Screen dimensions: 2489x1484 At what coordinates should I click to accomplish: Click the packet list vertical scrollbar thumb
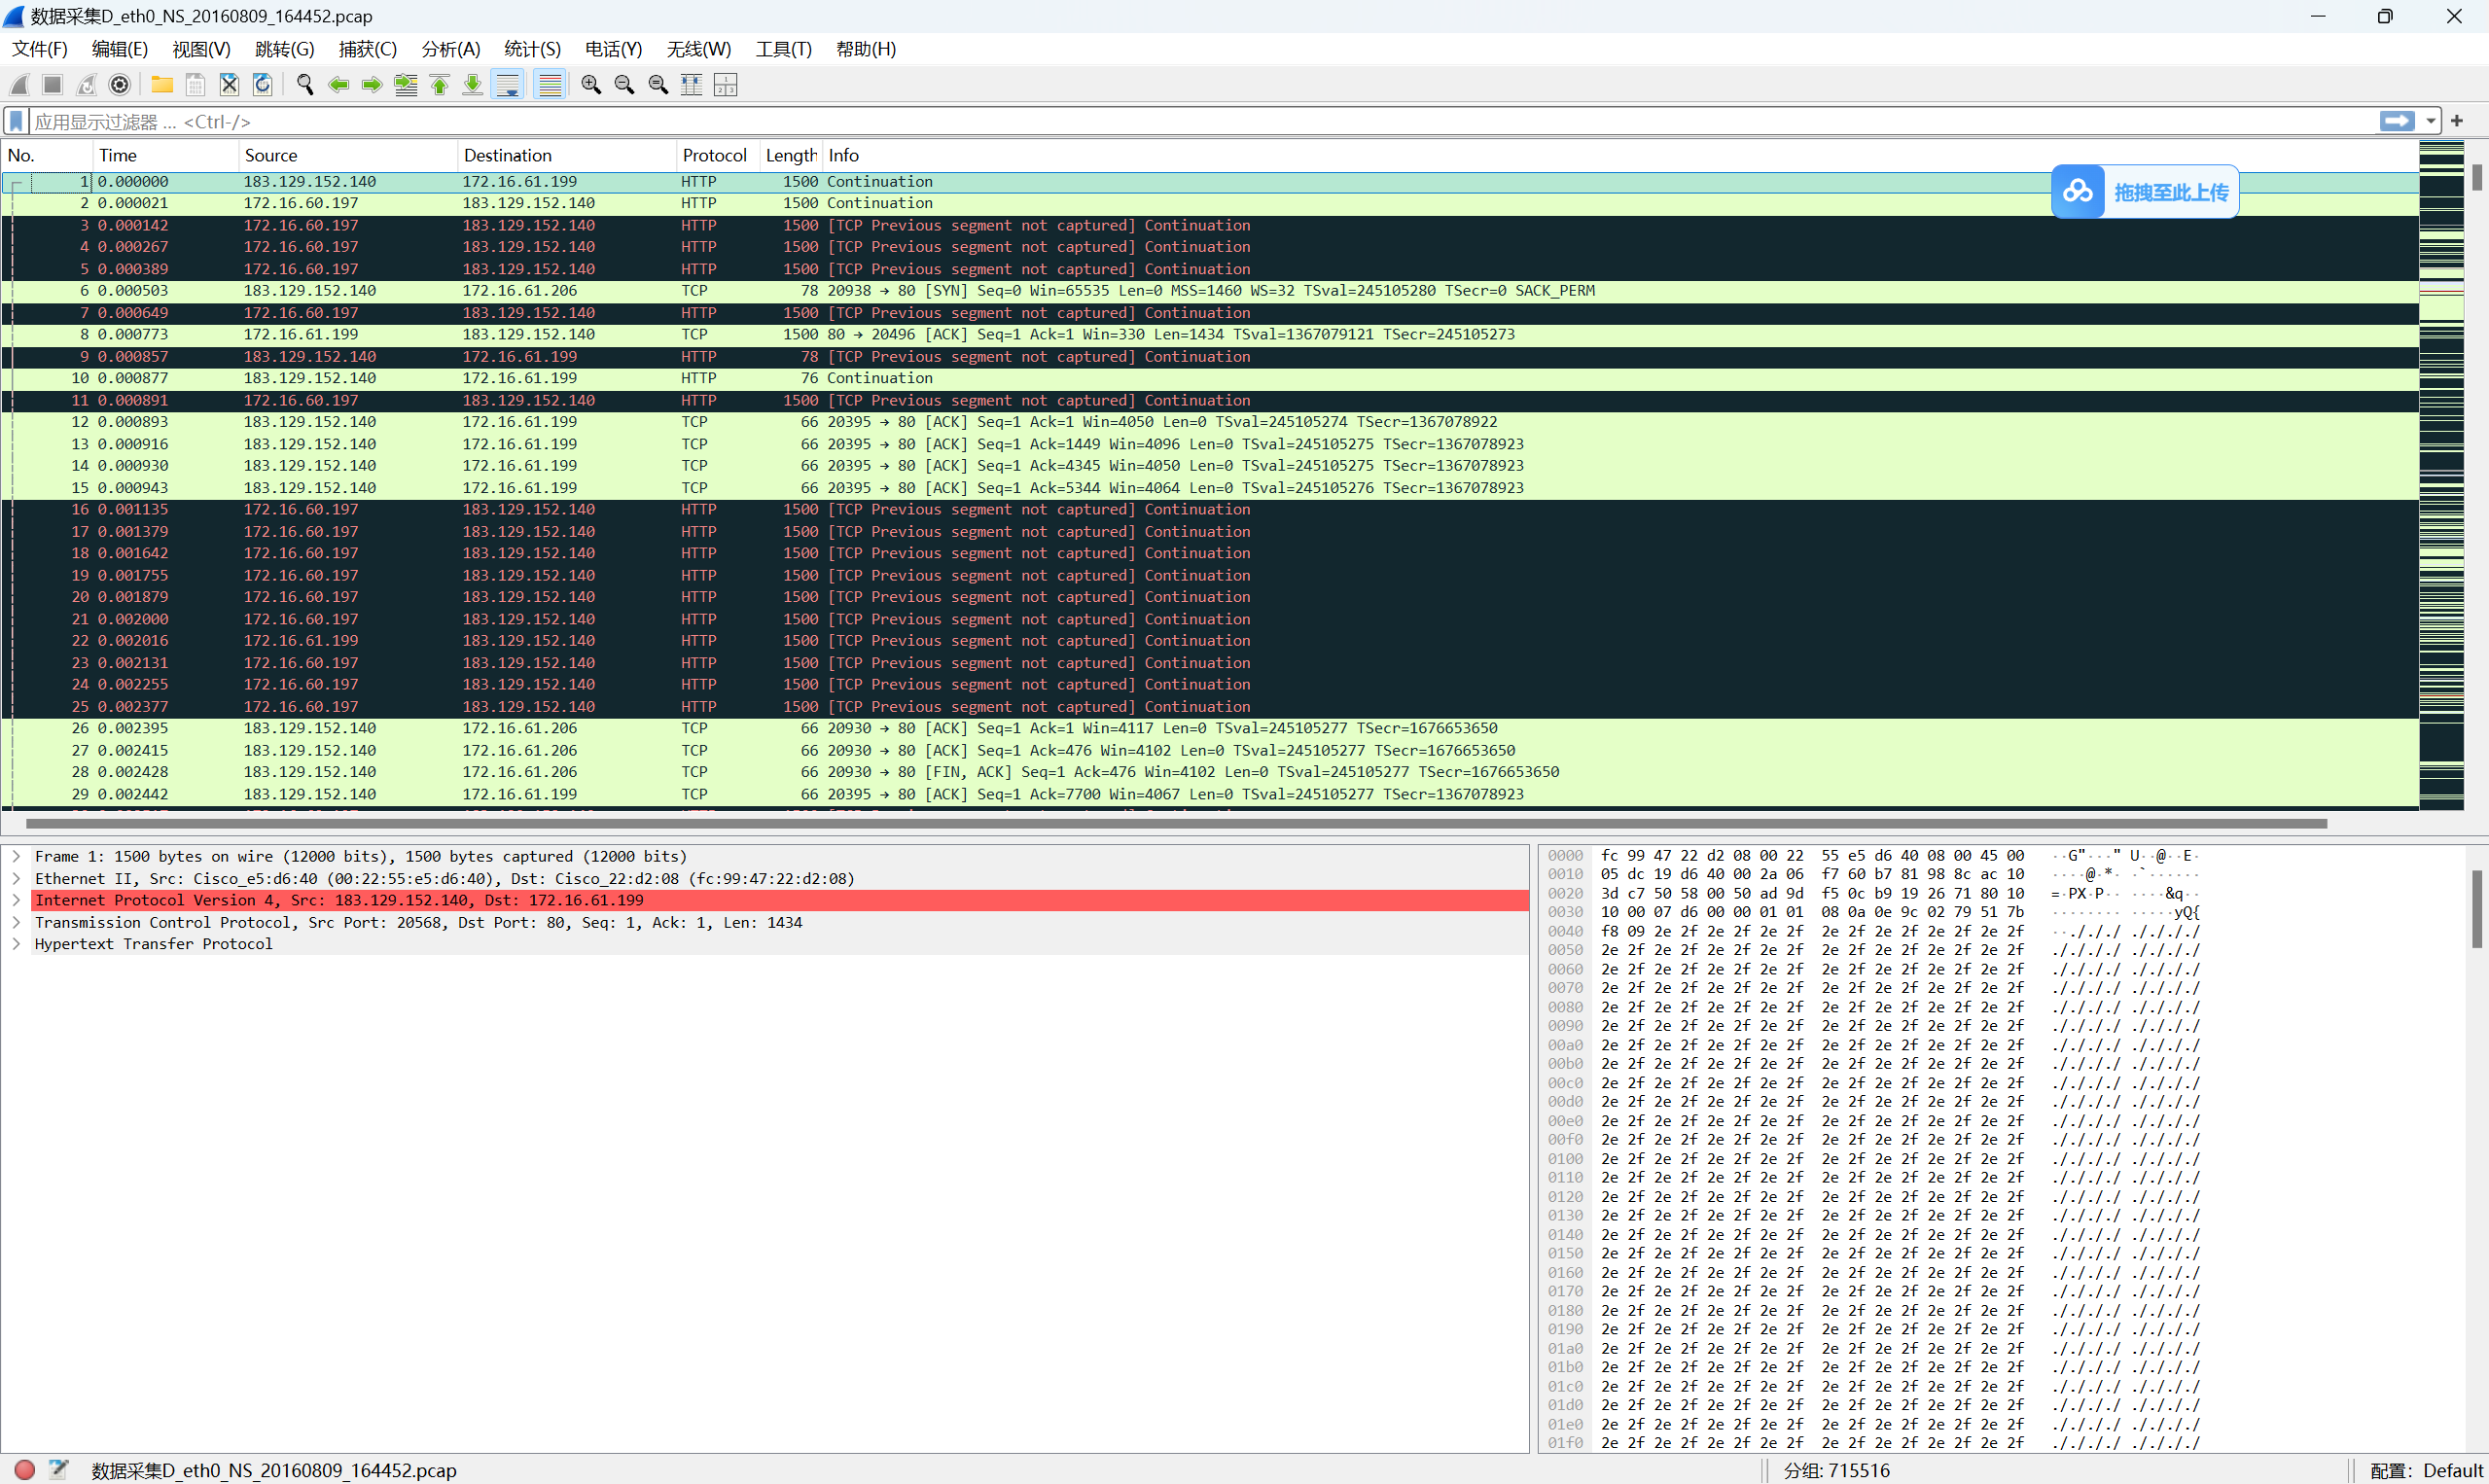[2477, 177]
